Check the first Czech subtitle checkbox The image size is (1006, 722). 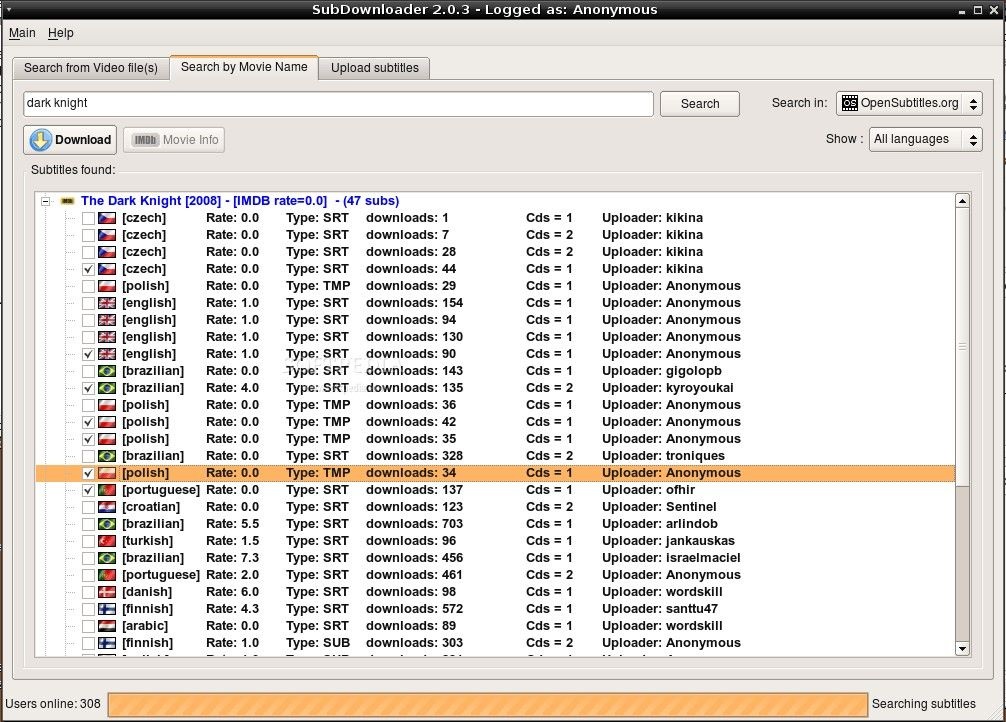click(x=89, y=218)
